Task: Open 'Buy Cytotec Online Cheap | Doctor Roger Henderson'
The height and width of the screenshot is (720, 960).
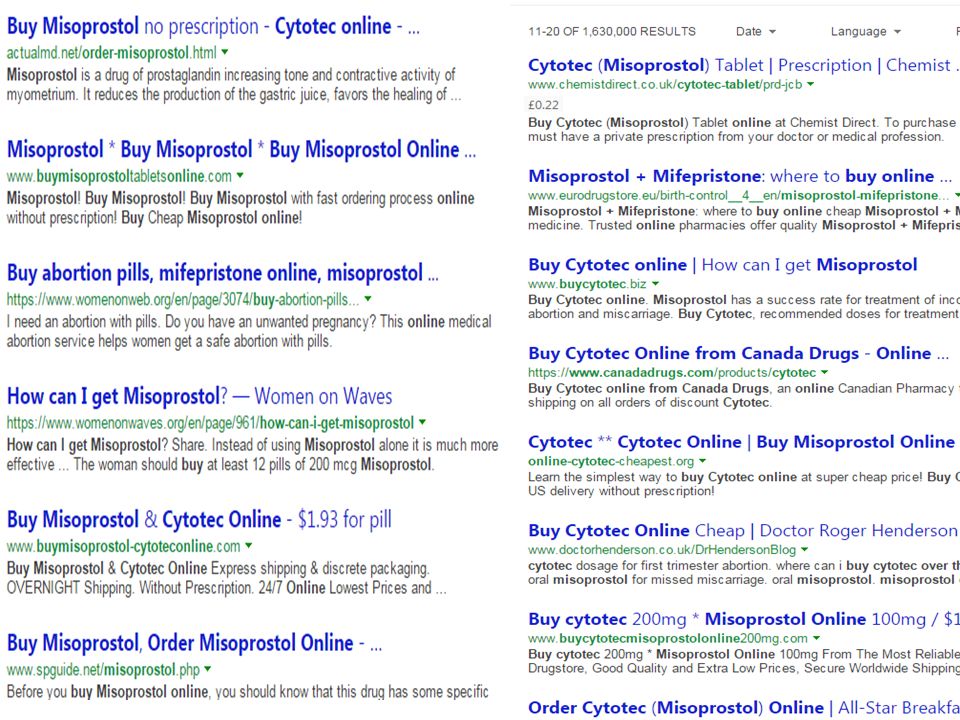Action: [743, 531]
